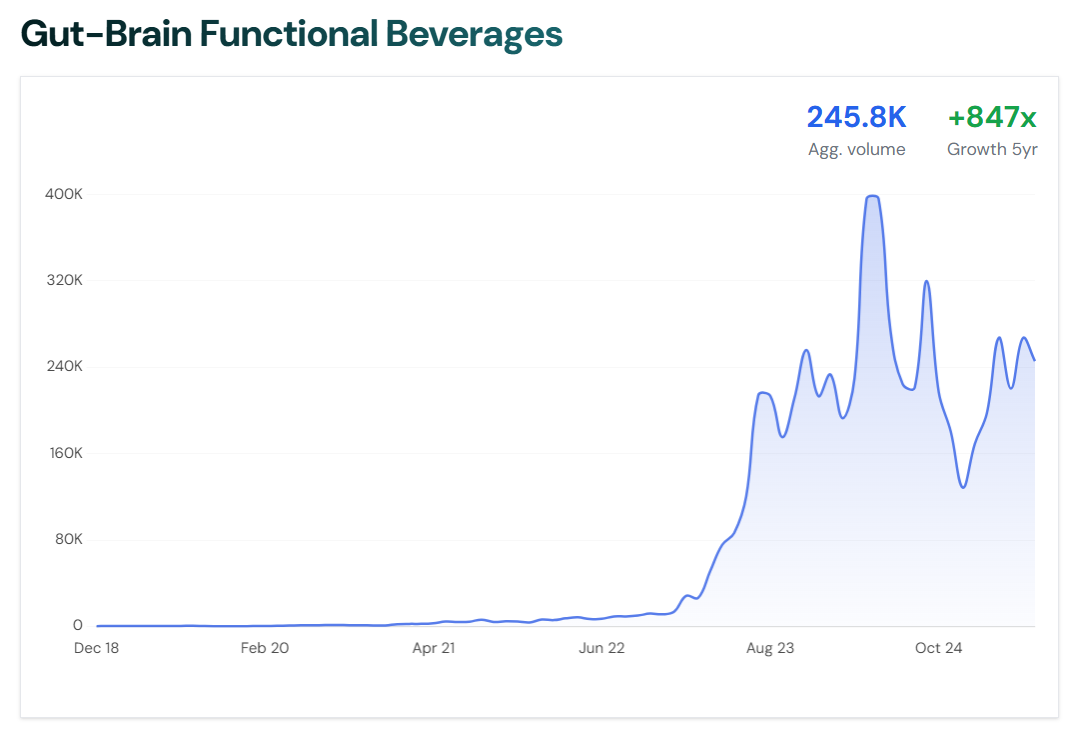Click the 80K gridline label
Viewport: 1083px width, 729px height.
coord(66,539)
